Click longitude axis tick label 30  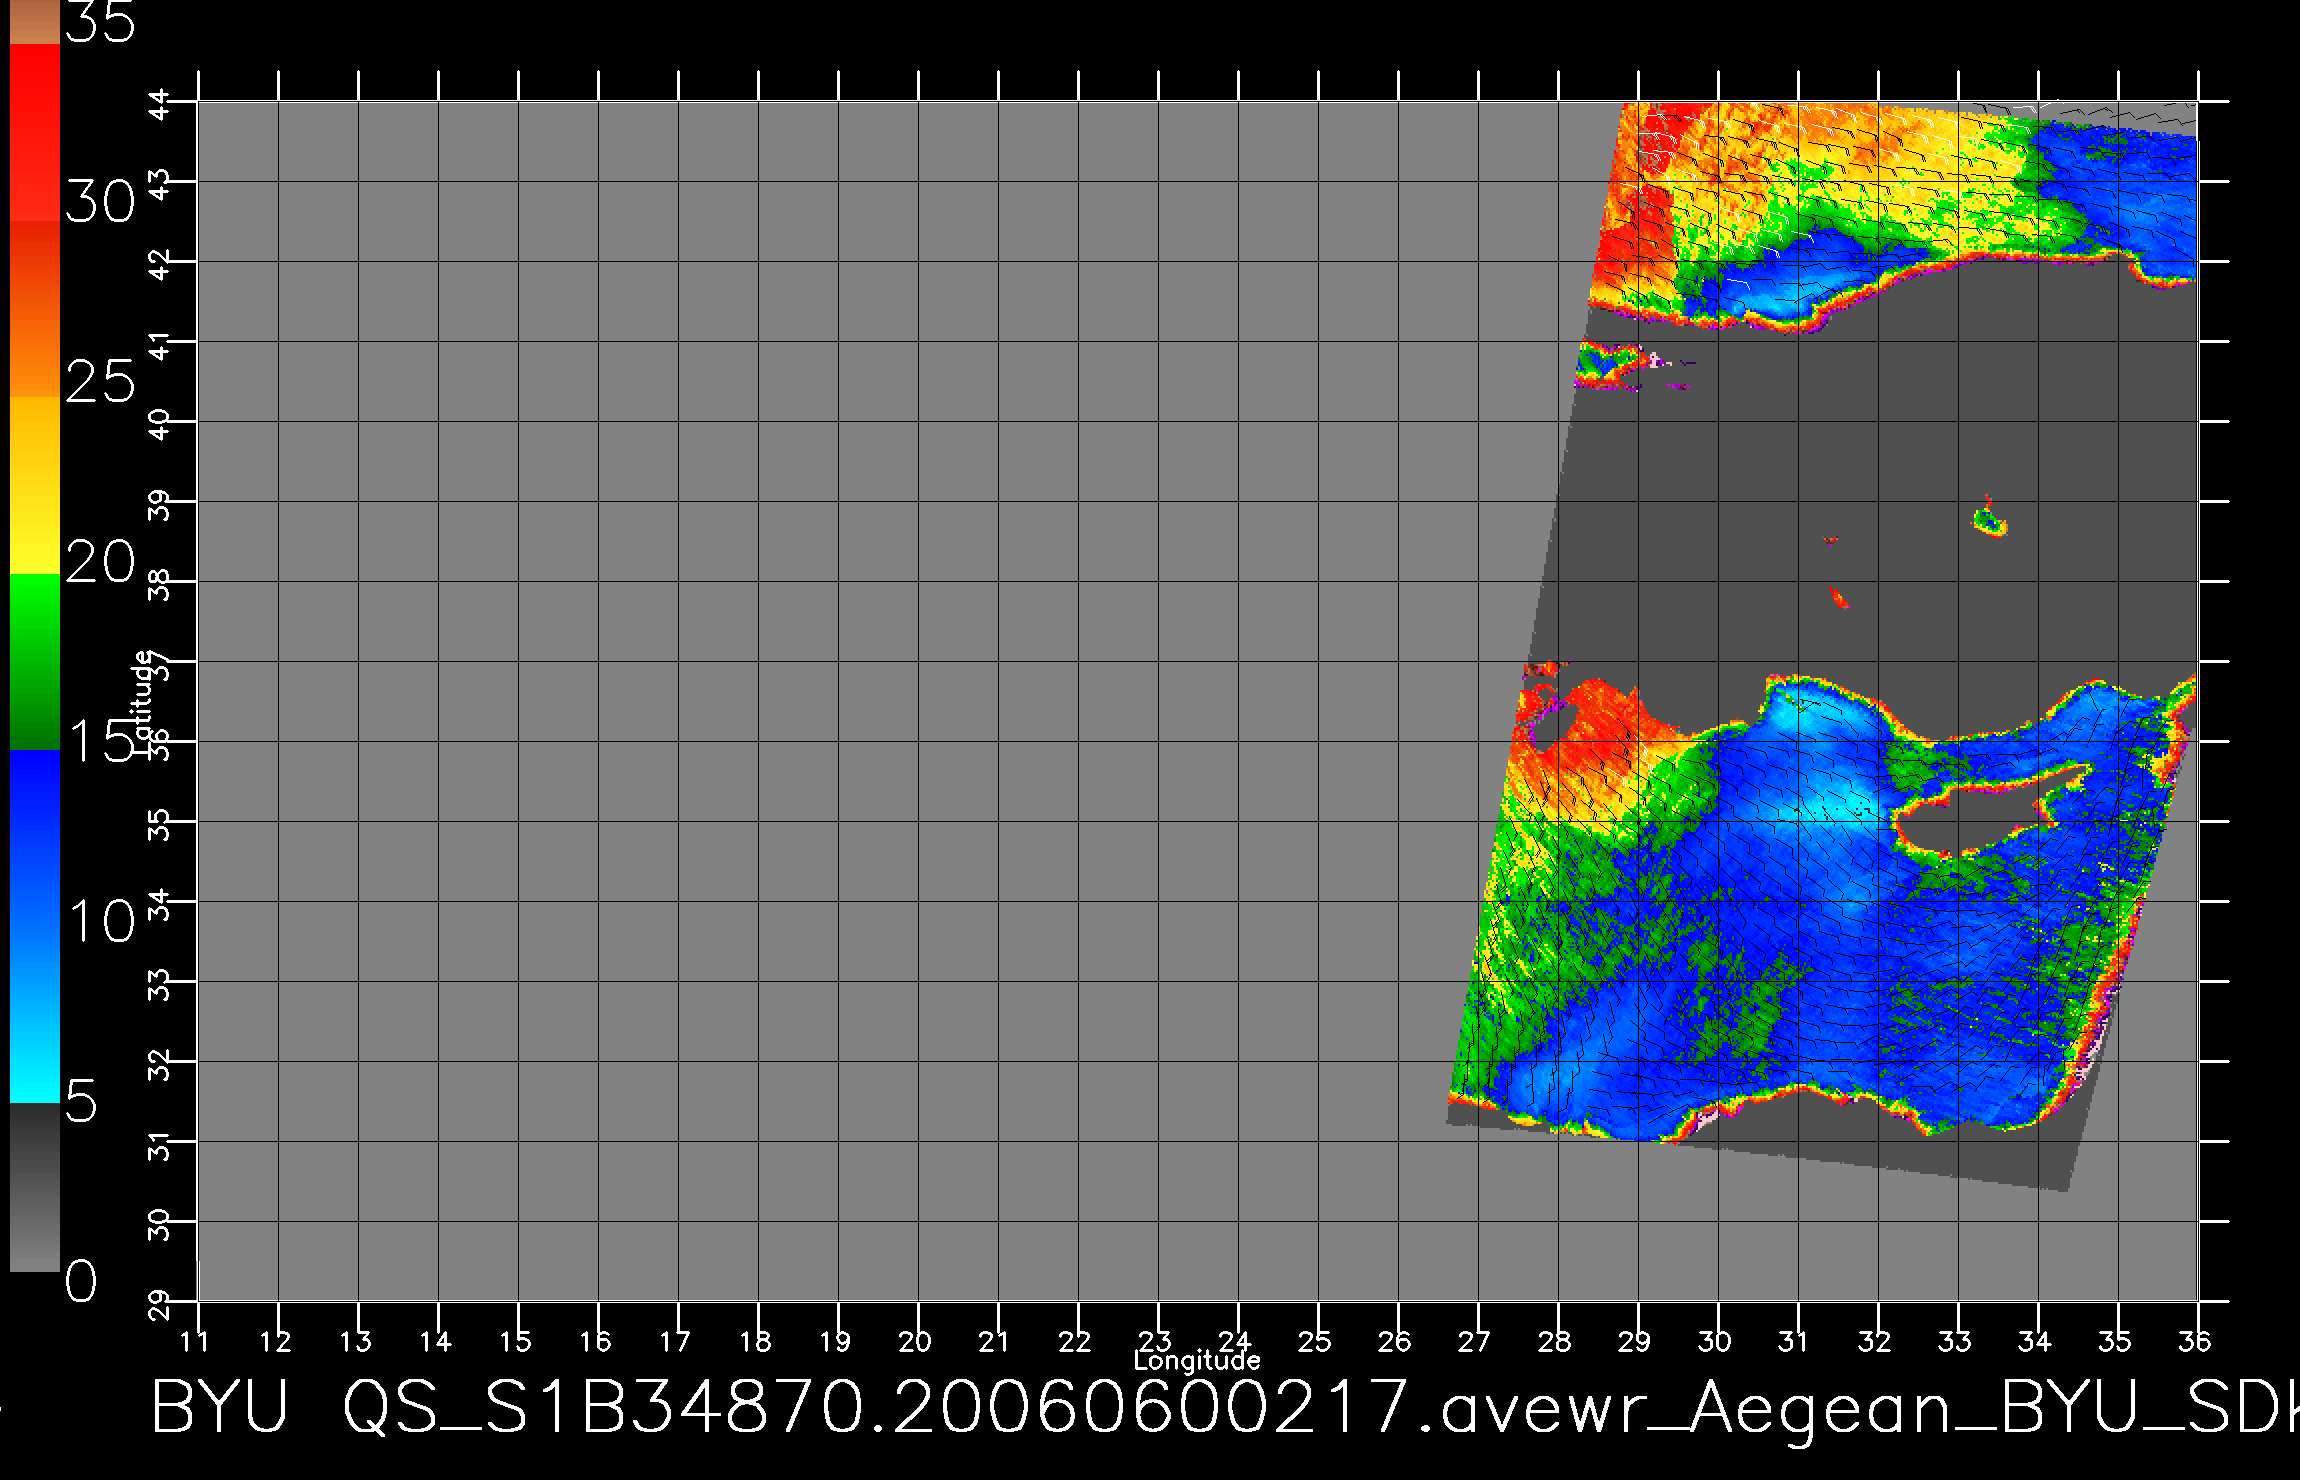[1715, 1340]
